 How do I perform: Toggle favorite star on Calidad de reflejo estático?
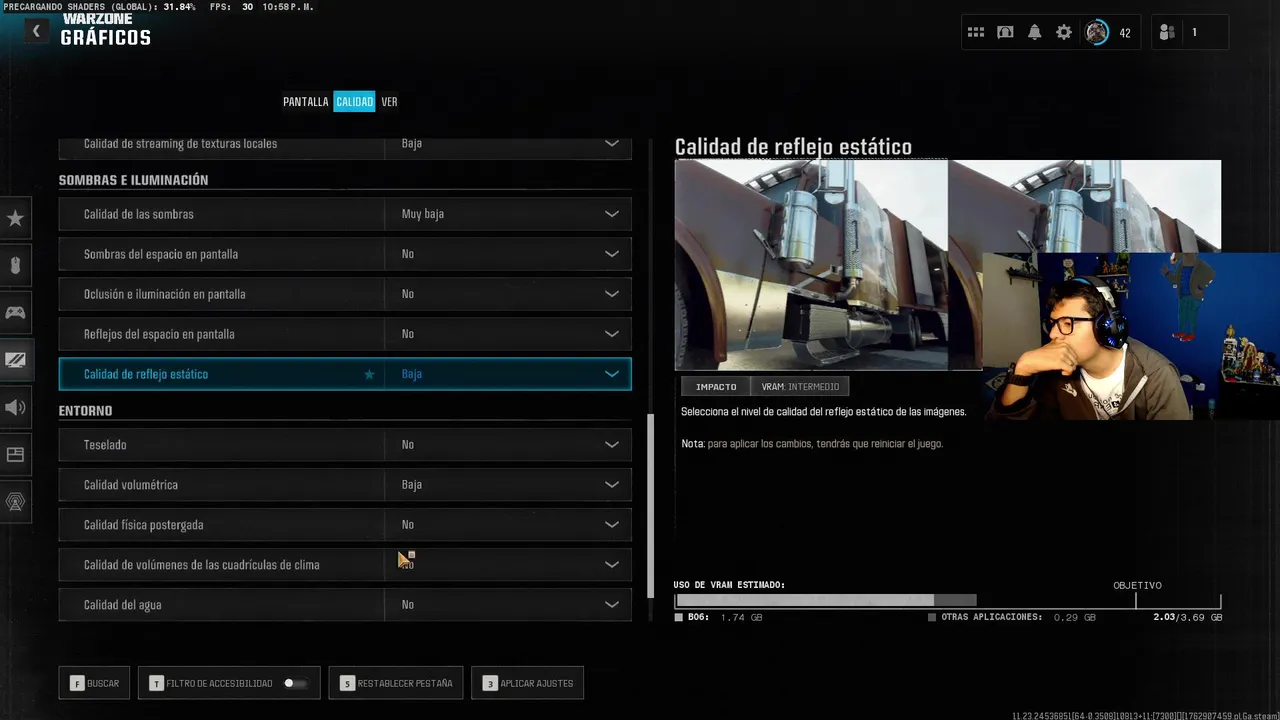pyautogui.click(x=369, y=374)
